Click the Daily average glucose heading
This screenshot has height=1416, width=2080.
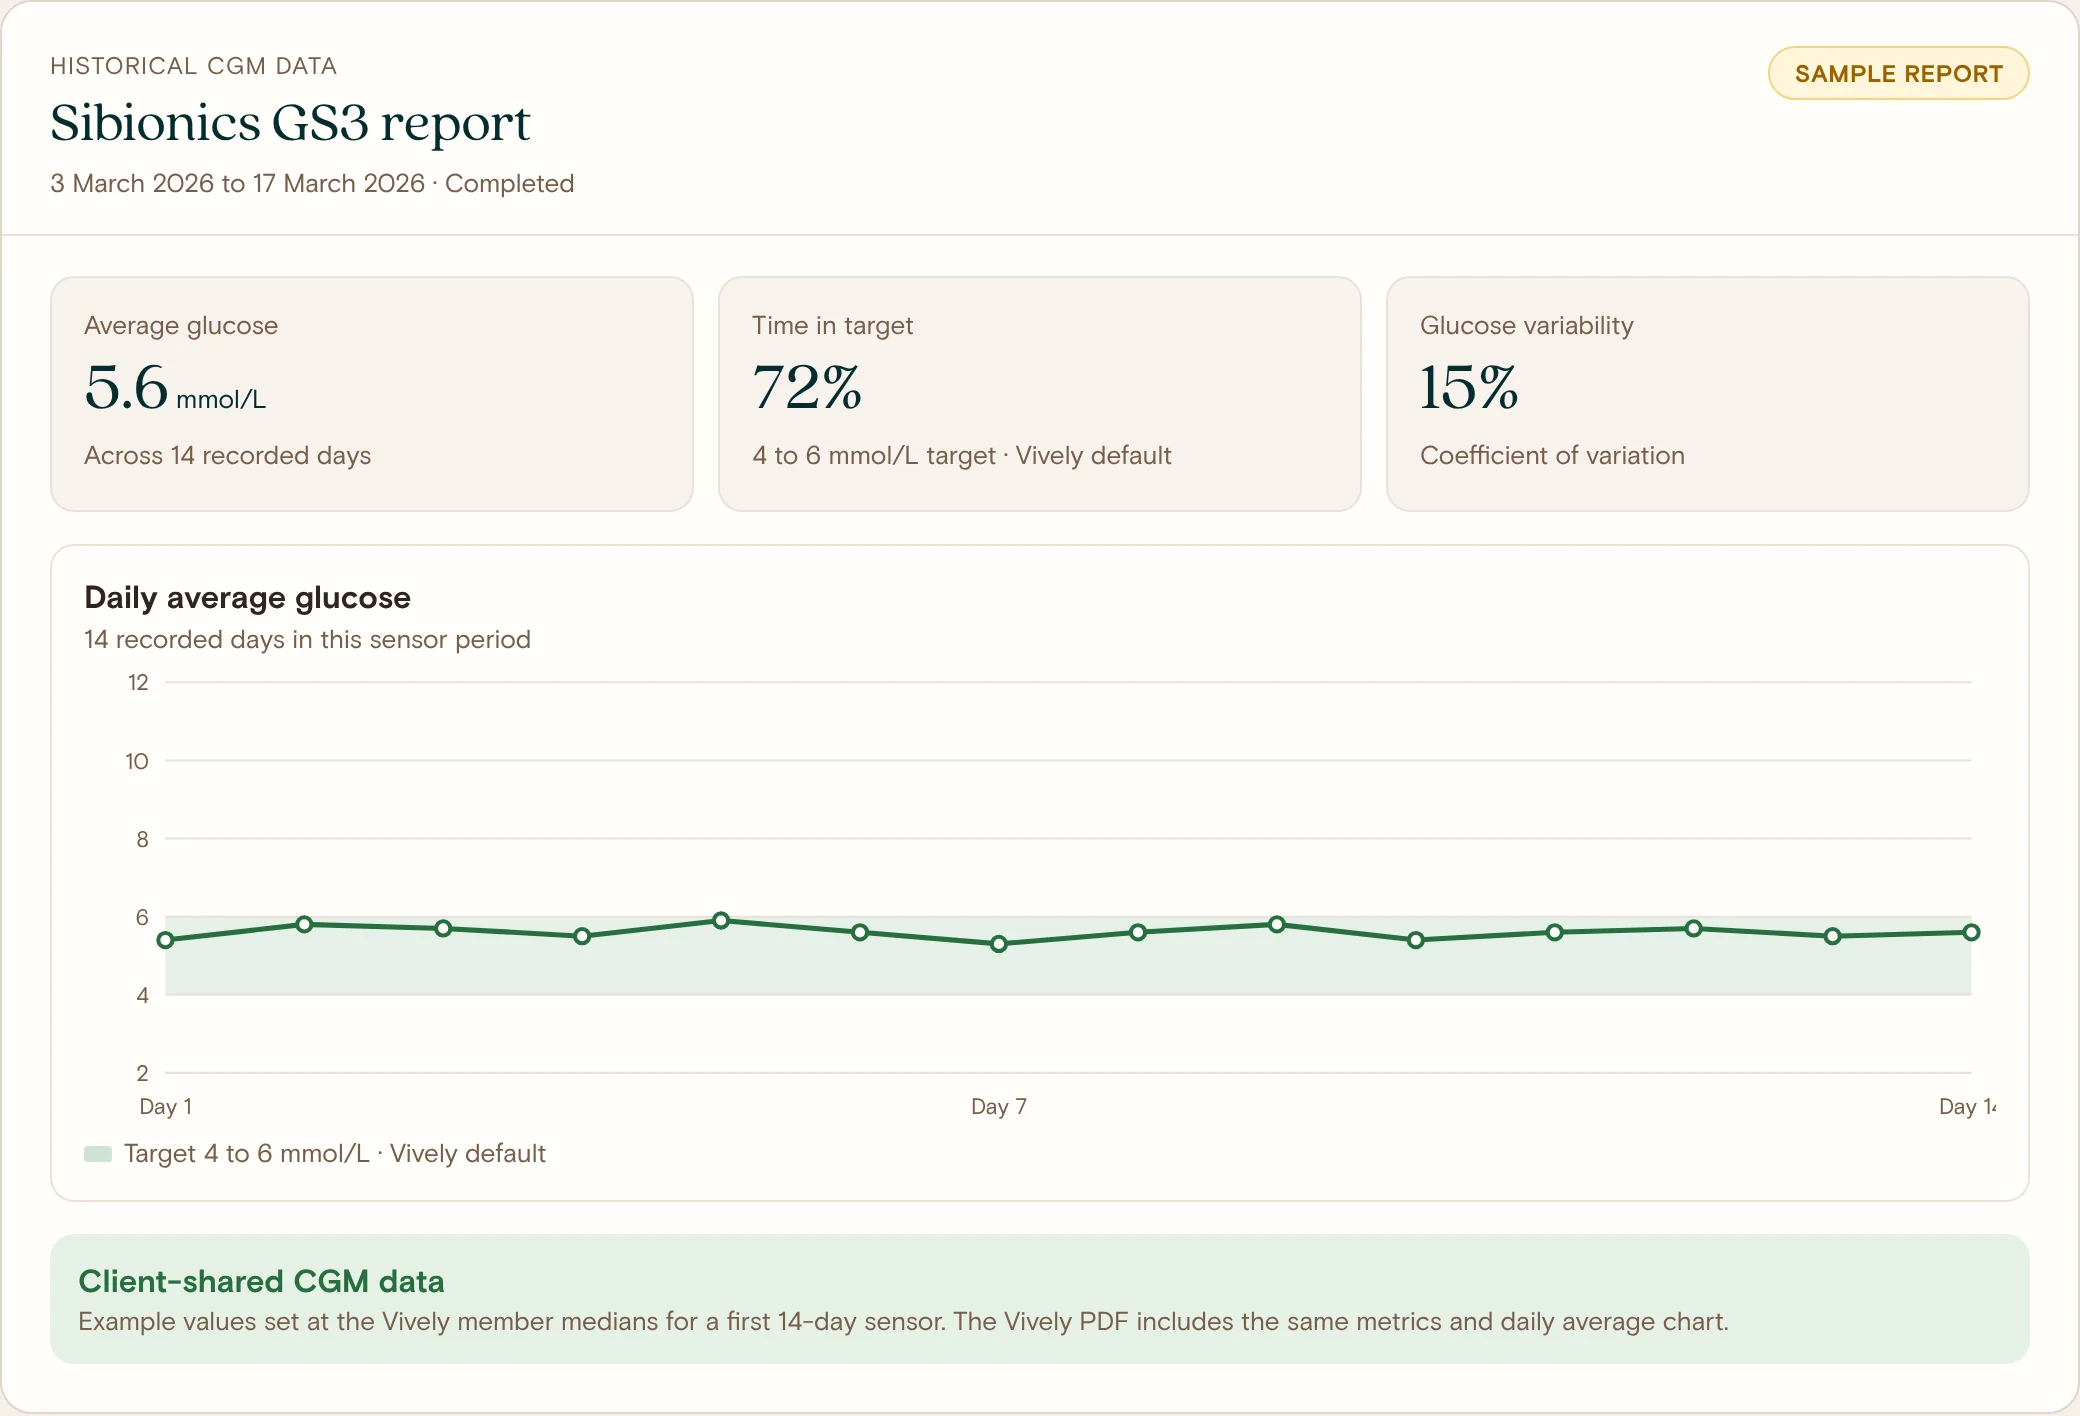pos(247,597)
